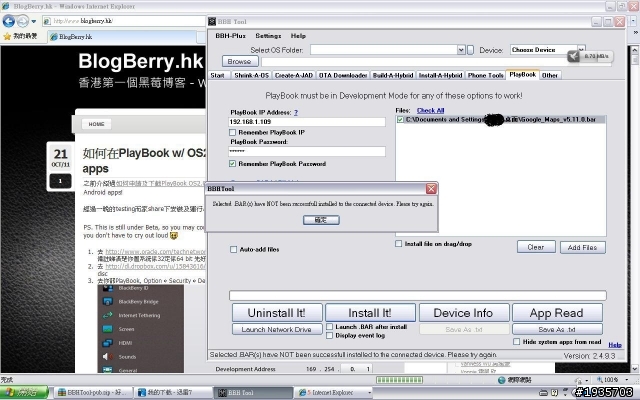The height and width of the screenshot is (400, 640).
Task: Switch to BBHTool-pob.zip taskbar item
Action: [94, 392]
